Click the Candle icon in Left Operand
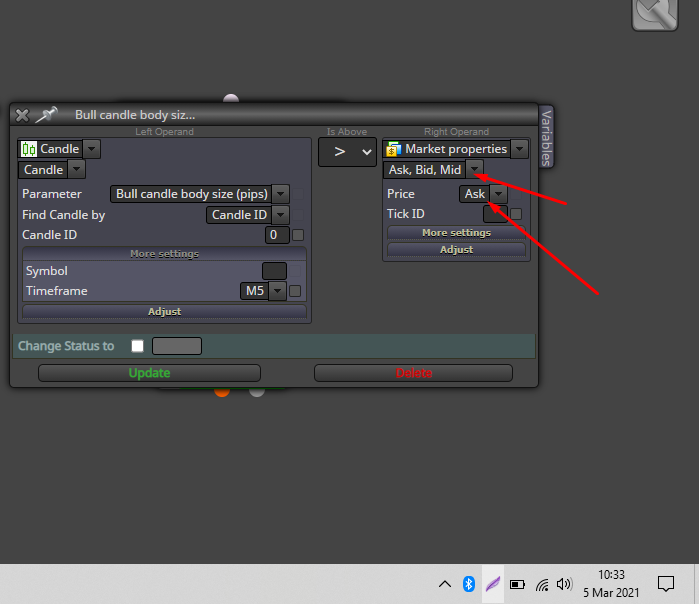The height and width of the screenshot is (604, 699). click(29, 149)
